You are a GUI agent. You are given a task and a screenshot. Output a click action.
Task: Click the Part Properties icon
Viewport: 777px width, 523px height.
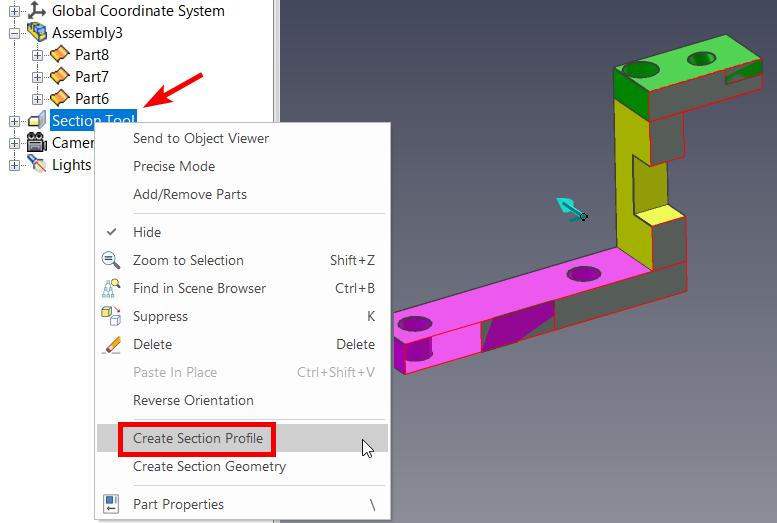pos(111,504)
